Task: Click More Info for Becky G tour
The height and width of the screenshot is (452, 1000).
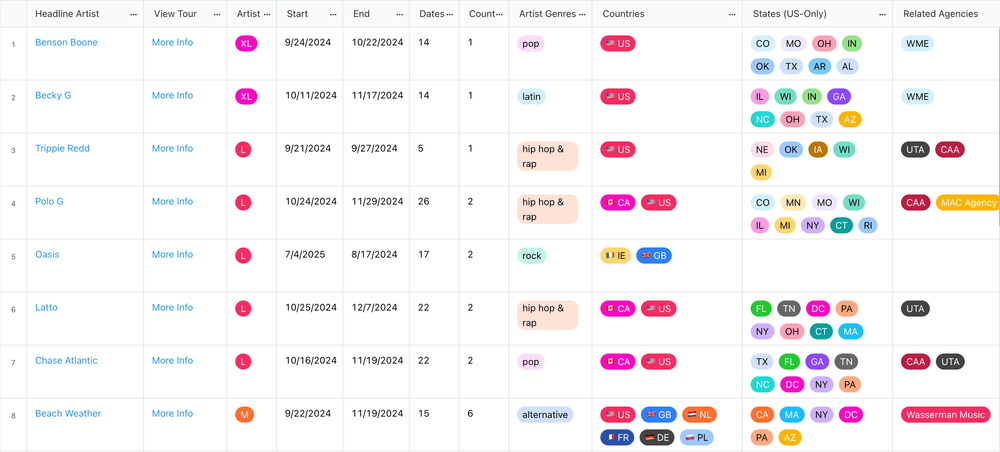Action: point(172,95)
